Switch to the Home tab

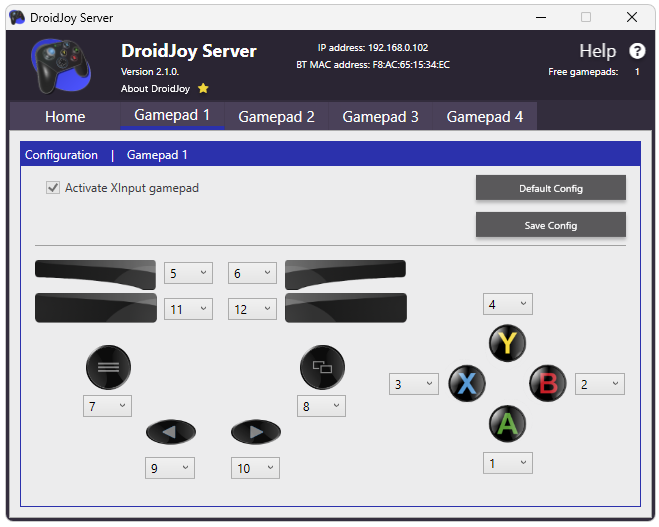pos(65,116)
